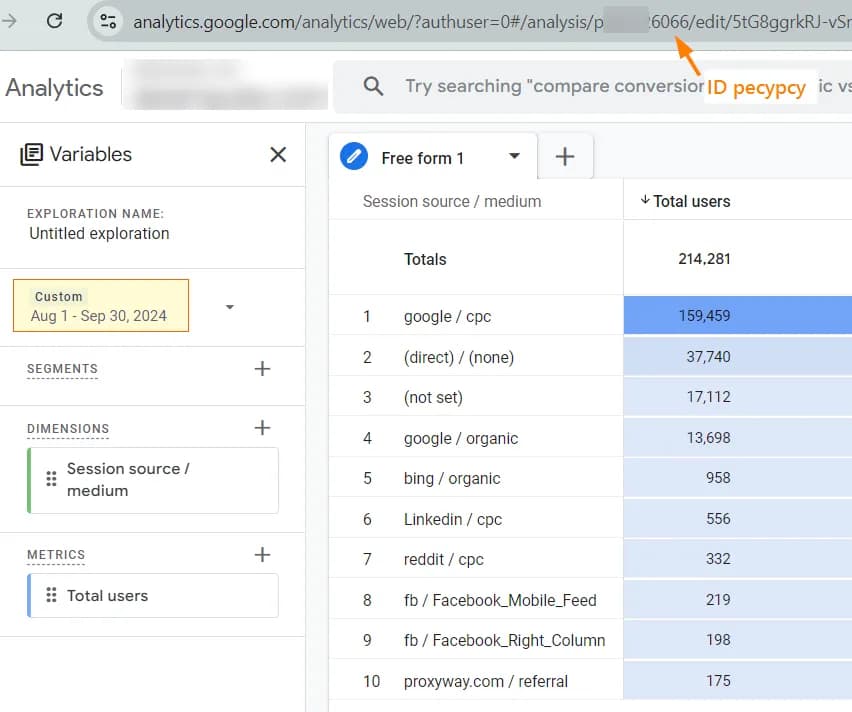Click the DIMENSIONS section label

coord(68,429)
